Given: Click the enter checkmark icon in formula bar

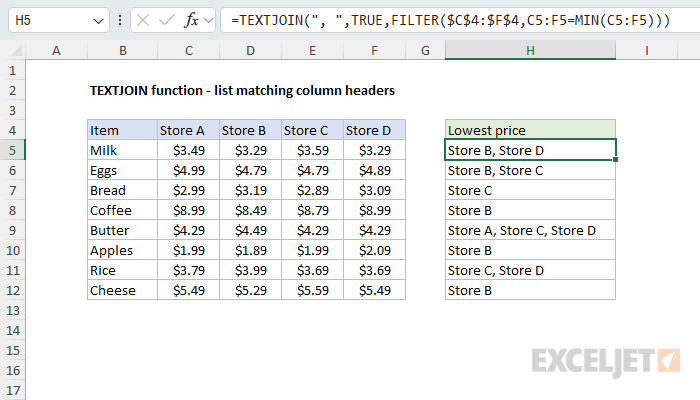Looking at the screenshot, I should coord(167,21).
